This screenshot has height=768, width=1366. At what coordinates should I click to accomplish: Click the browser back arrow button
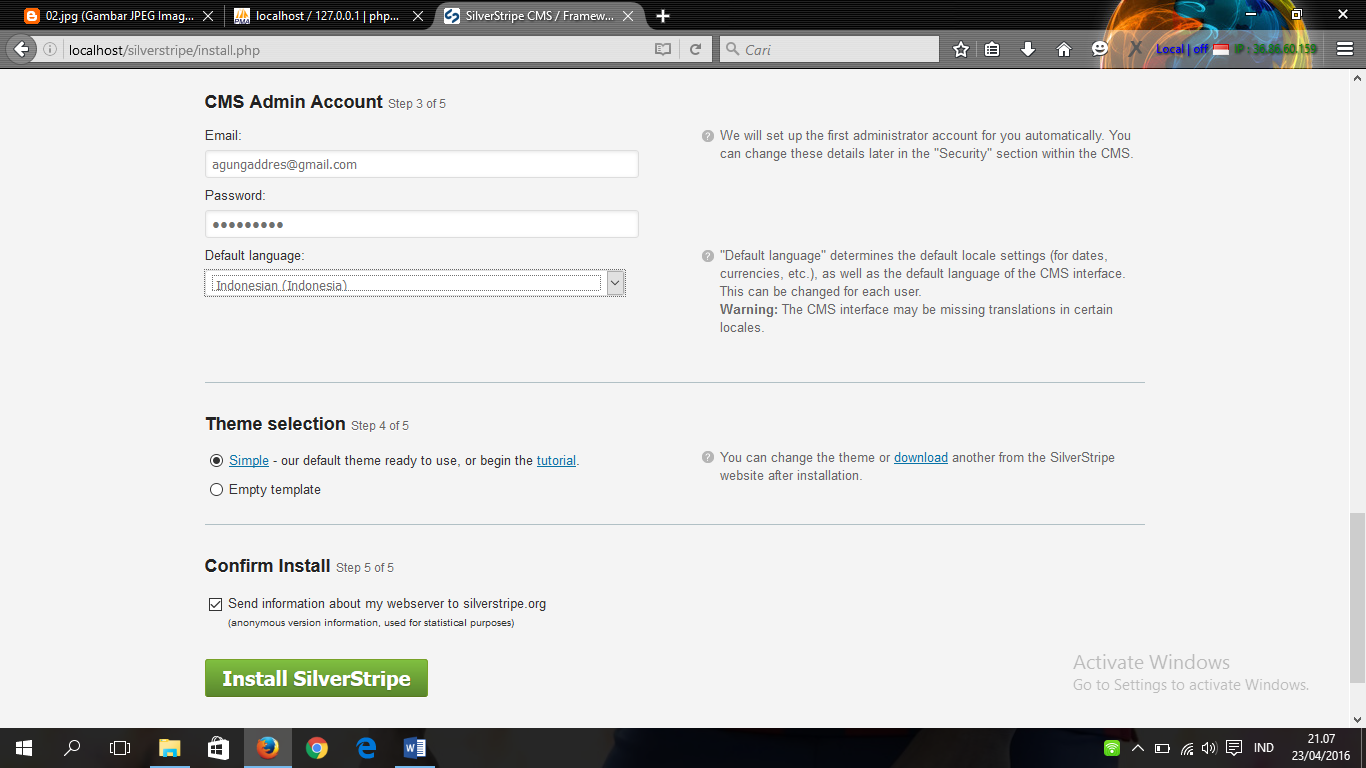[22, 49]
